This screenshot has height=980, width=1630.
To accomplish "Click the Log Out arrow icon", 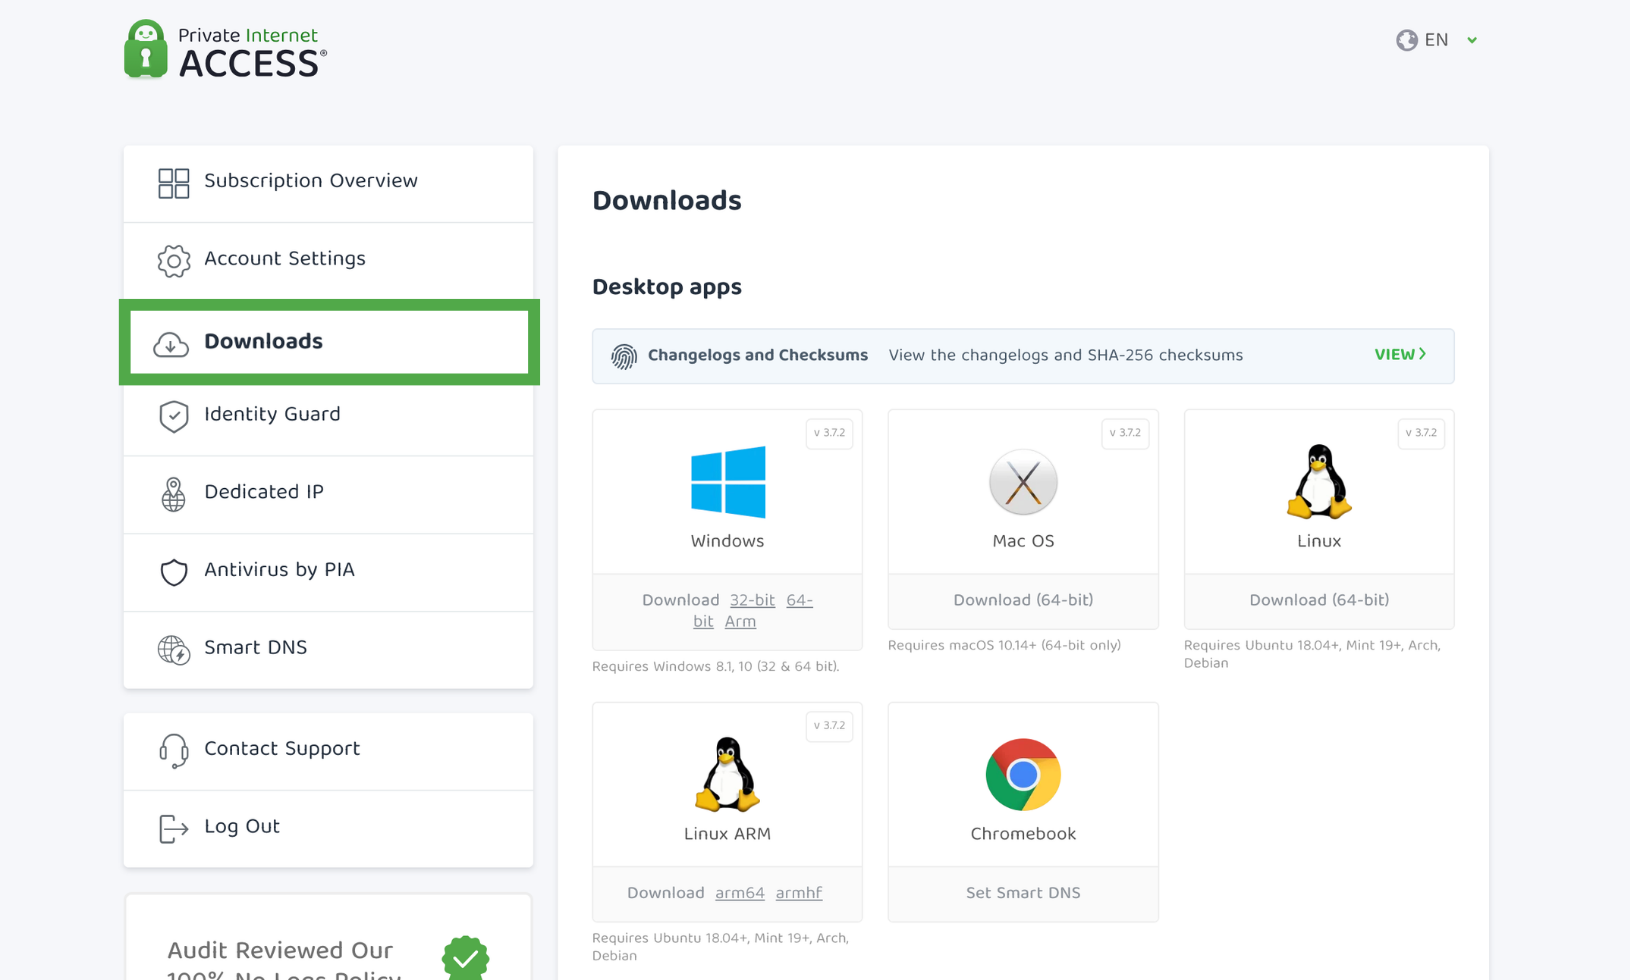I will pos(173,828).
